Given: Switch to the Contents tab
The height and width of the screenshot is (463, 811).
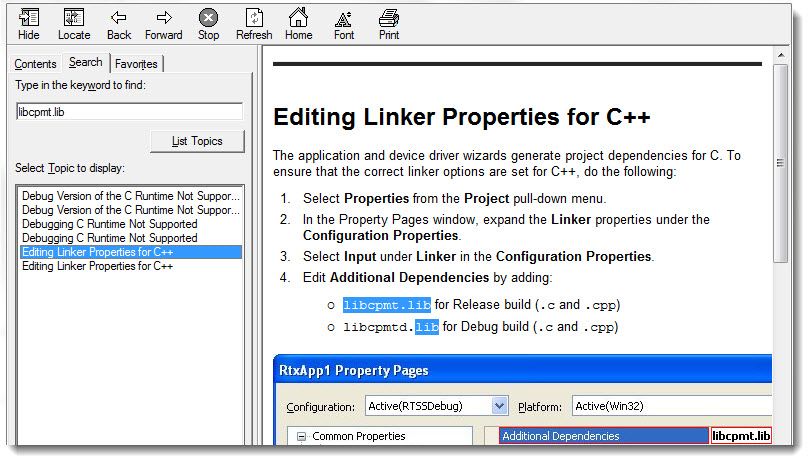Looking at the screenshot, I should coord(35,64).
